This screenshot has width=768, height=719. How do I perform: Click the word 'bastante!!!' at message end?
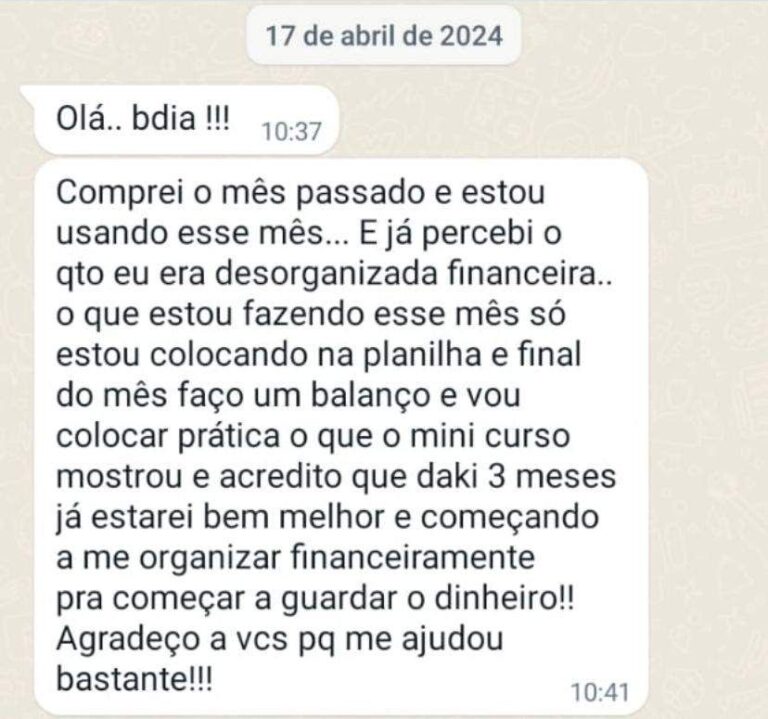pyautogui.click(x=135, y=679)
